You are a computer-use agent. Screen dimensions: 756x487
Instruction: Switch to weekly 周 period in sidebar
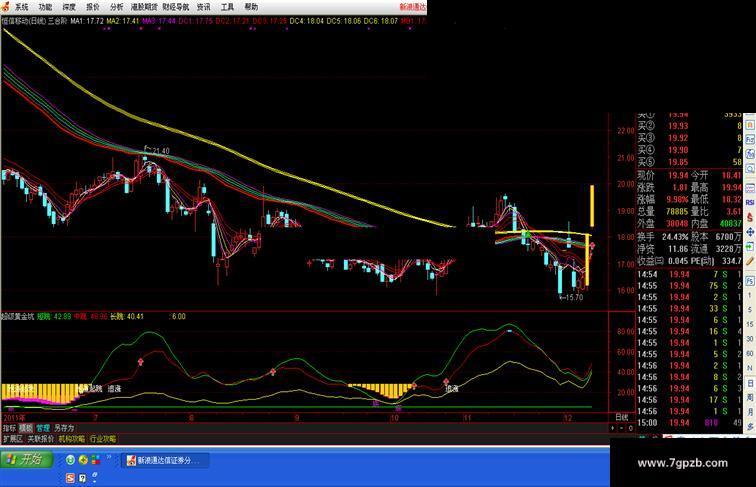point(750,397)
